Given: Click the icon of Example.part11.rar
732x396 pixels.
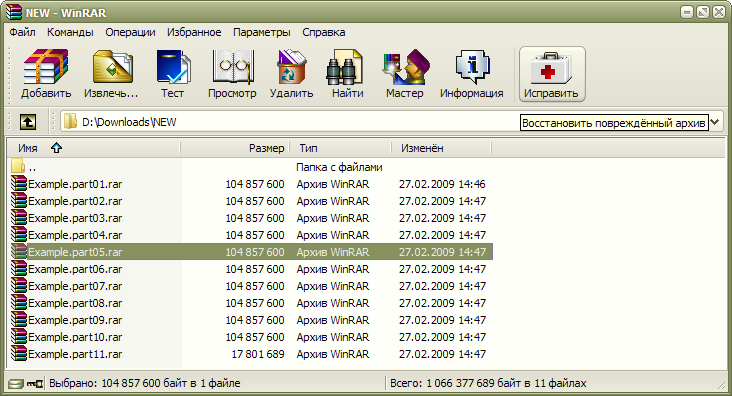Looking at the screenshot, I should (19, 354).
